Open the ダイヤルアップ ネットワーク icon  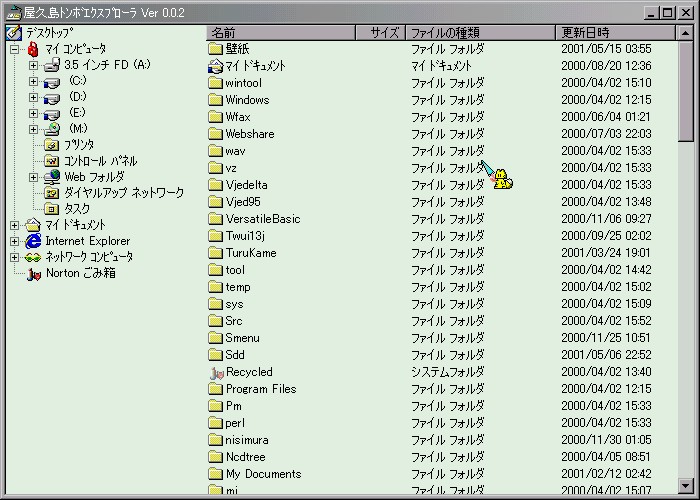[x=52, y=193]
